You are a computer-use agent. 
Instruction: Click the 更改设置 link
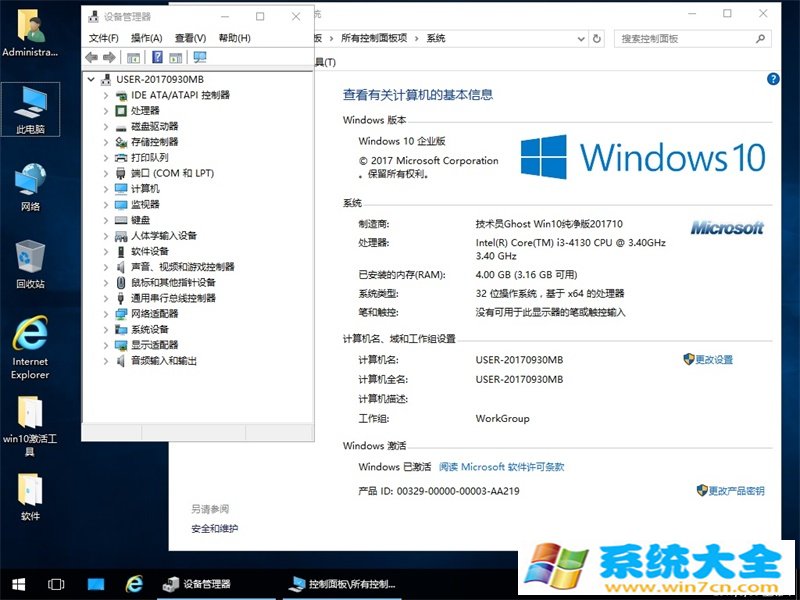coord(714,360)
